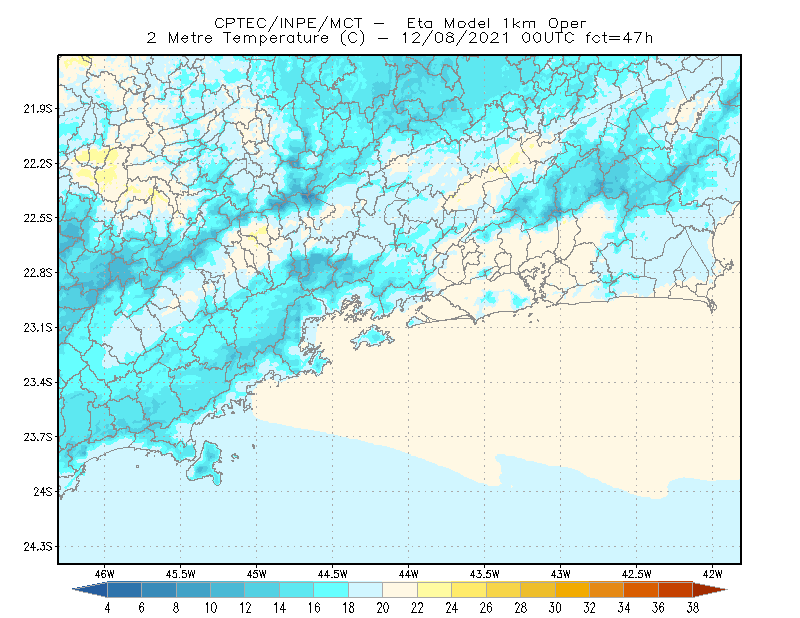Click the 24S latitude axis label

click(x=43, y=491)
